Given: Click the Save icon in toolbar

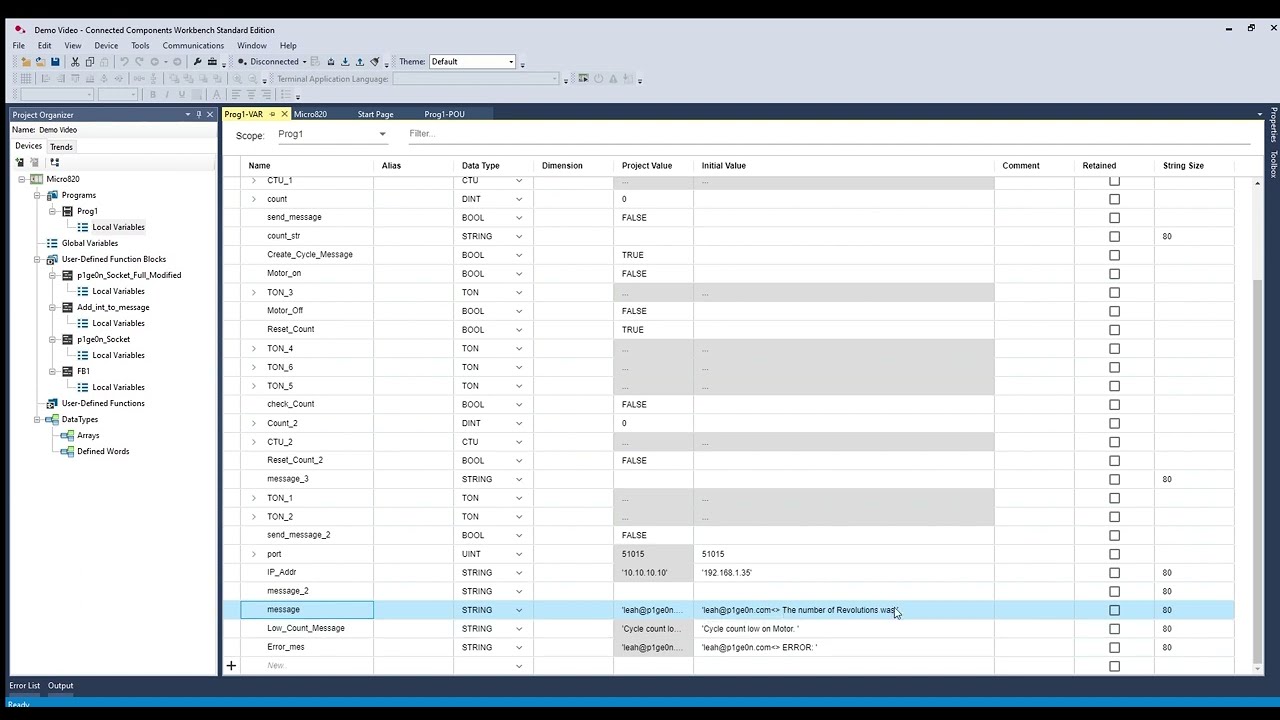Looking at the screenshot, I should coord(55,62).
